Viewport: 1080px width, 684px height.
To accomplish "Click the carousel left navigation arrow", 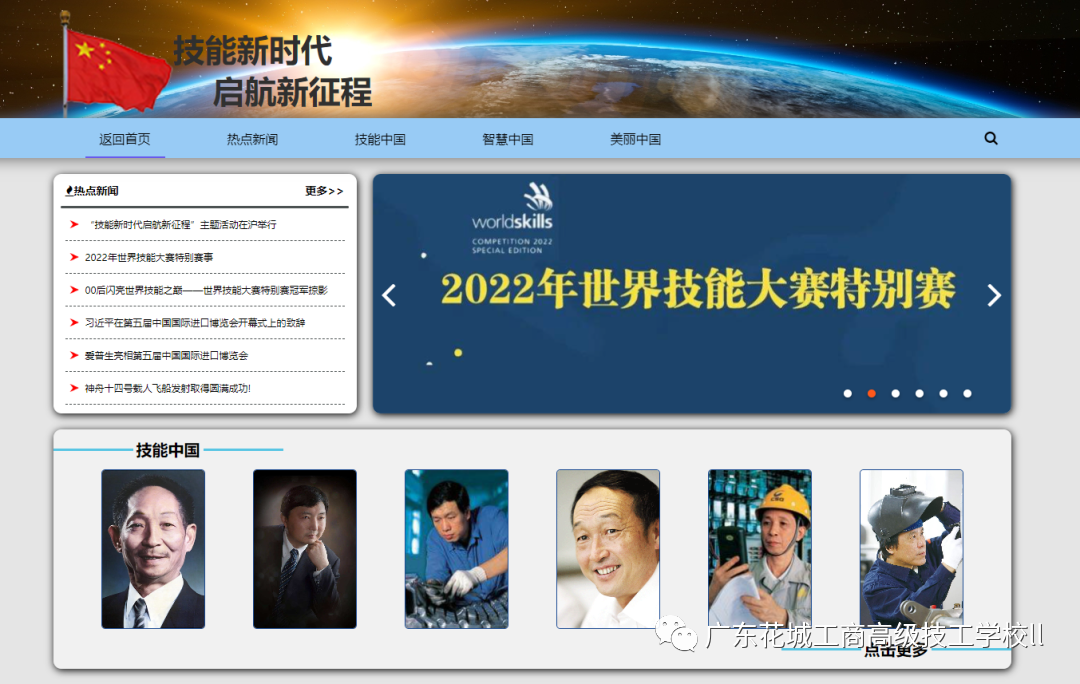I will 391,295.
